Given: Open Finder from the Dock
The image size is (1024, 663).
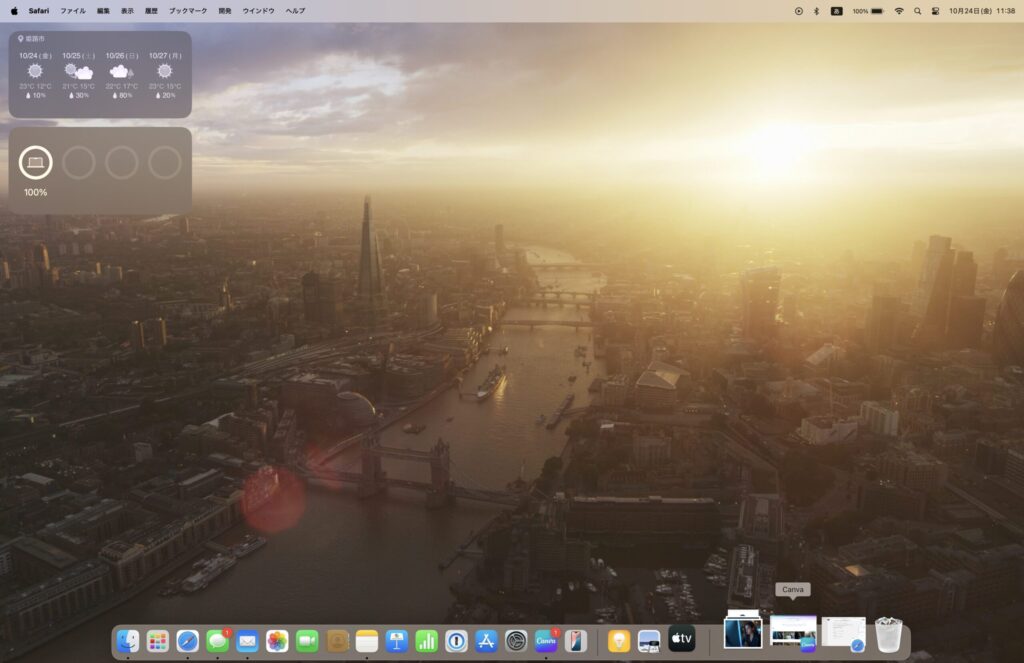Looking at the screenshot, I should [x=128, y=641].
